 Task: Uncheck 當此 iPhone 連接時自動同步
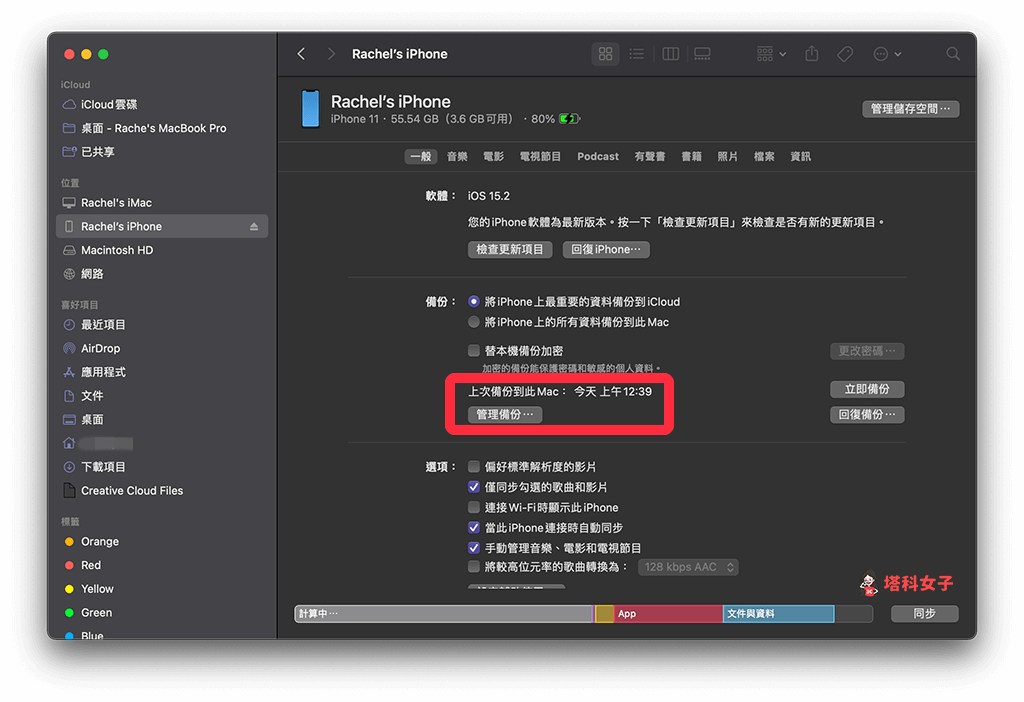[474, 528]
